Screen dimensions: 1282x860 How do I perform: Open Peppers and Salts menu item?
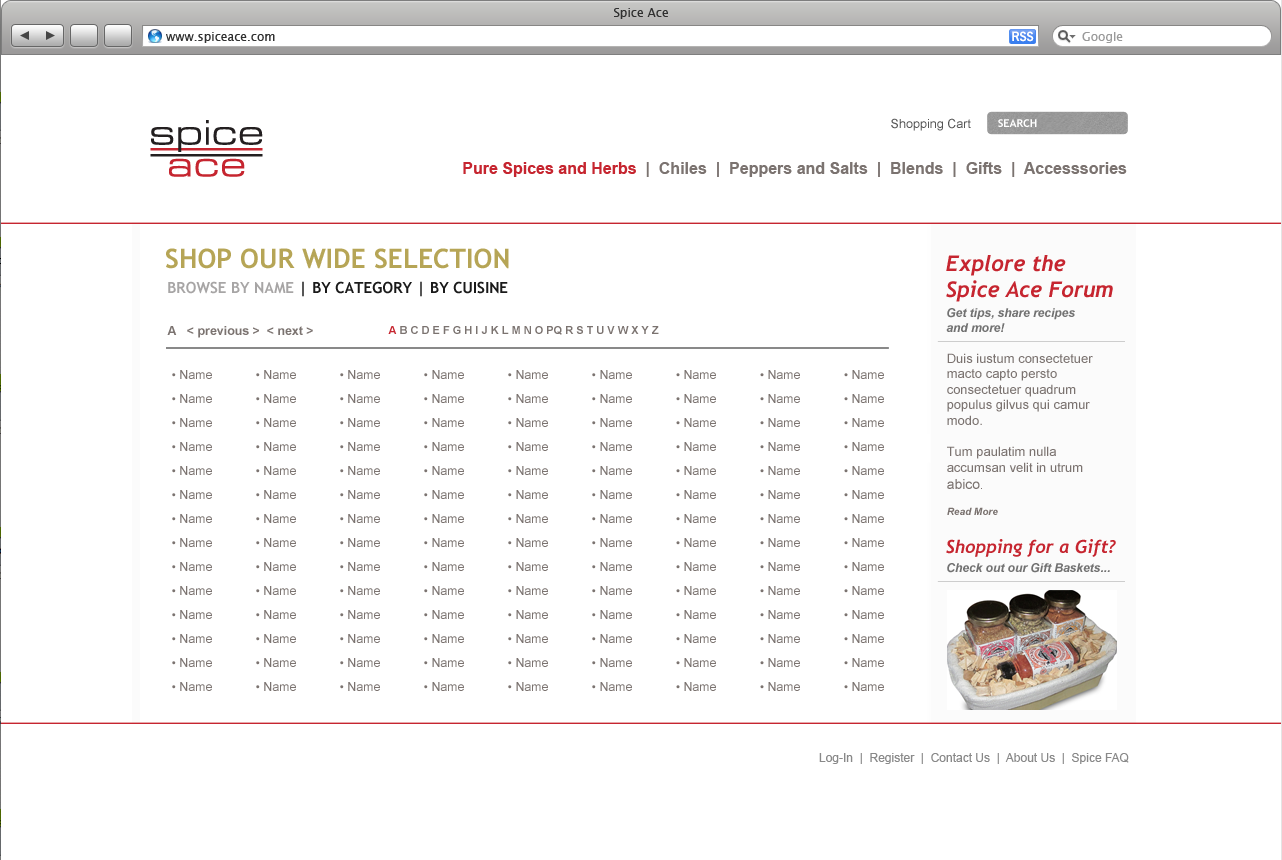tap(798, 168)
